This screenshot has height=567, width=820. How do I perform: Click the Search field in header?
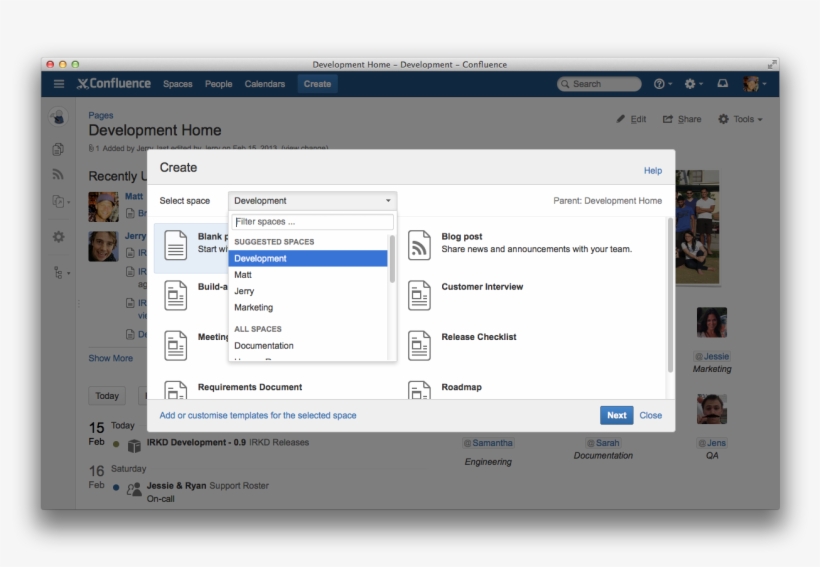point(599,84)
